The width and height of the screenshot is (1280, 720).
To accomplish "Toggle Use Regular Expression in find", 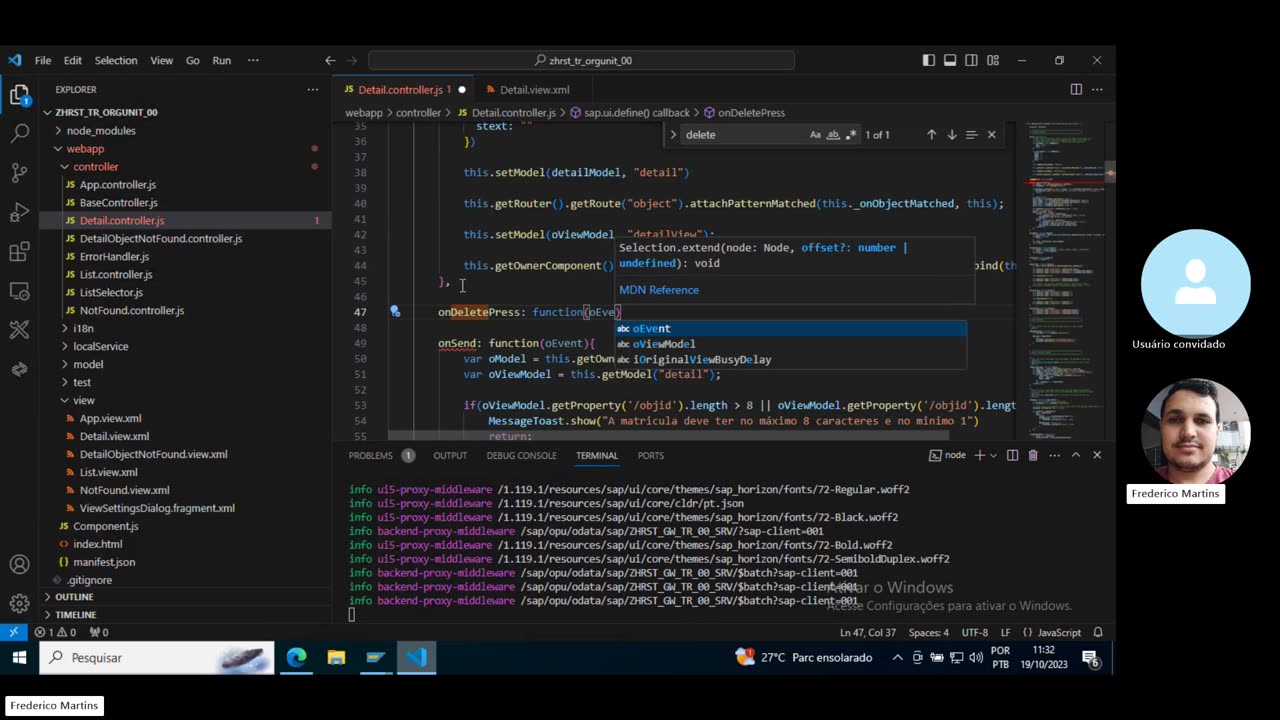I will pyautogui.click(x=851, y=135).
